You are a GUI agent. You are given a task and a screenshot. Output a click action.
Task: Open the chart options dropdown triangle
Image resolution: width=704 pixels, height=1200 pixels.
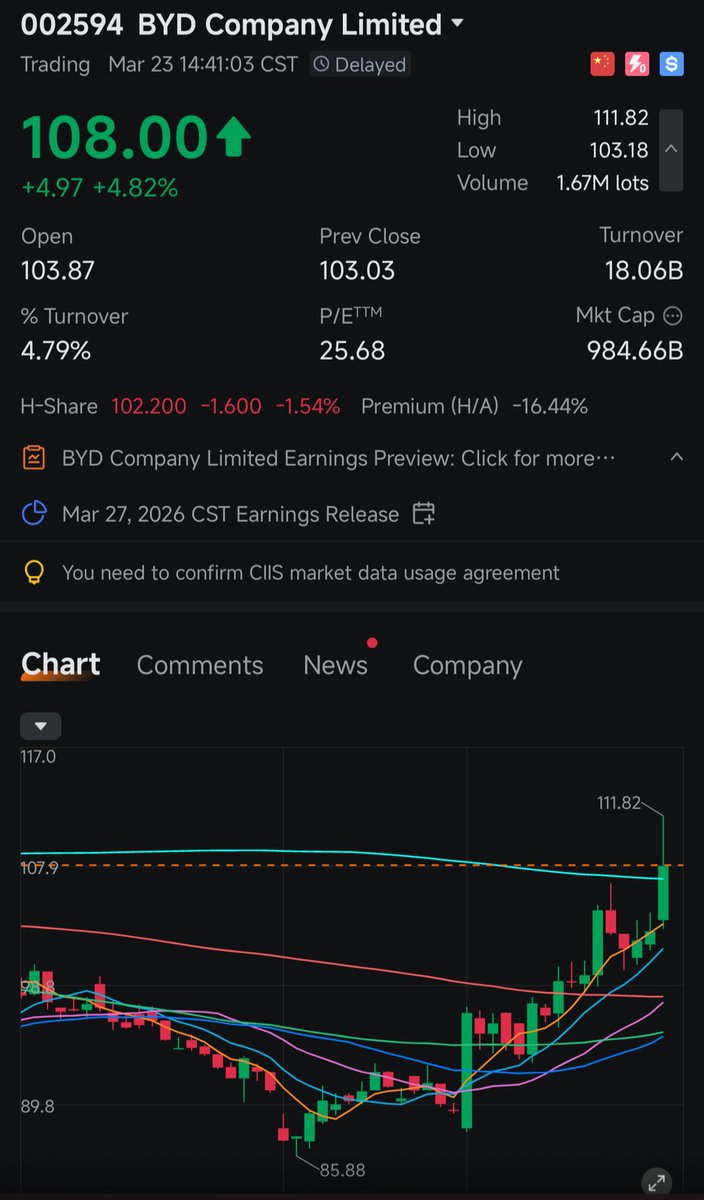[41, 726]
